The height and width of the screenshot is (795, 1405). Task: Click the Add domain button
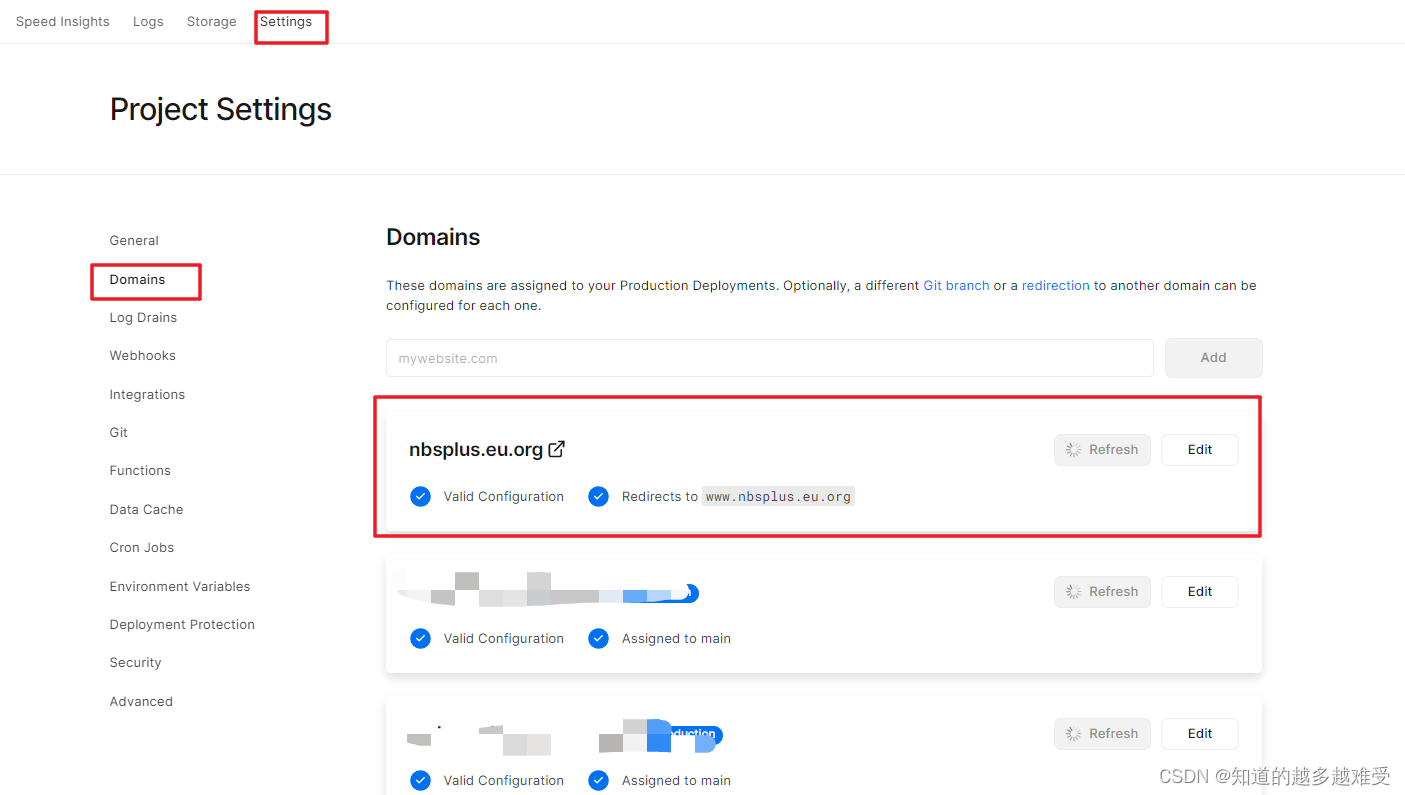tap(1213, 357)
